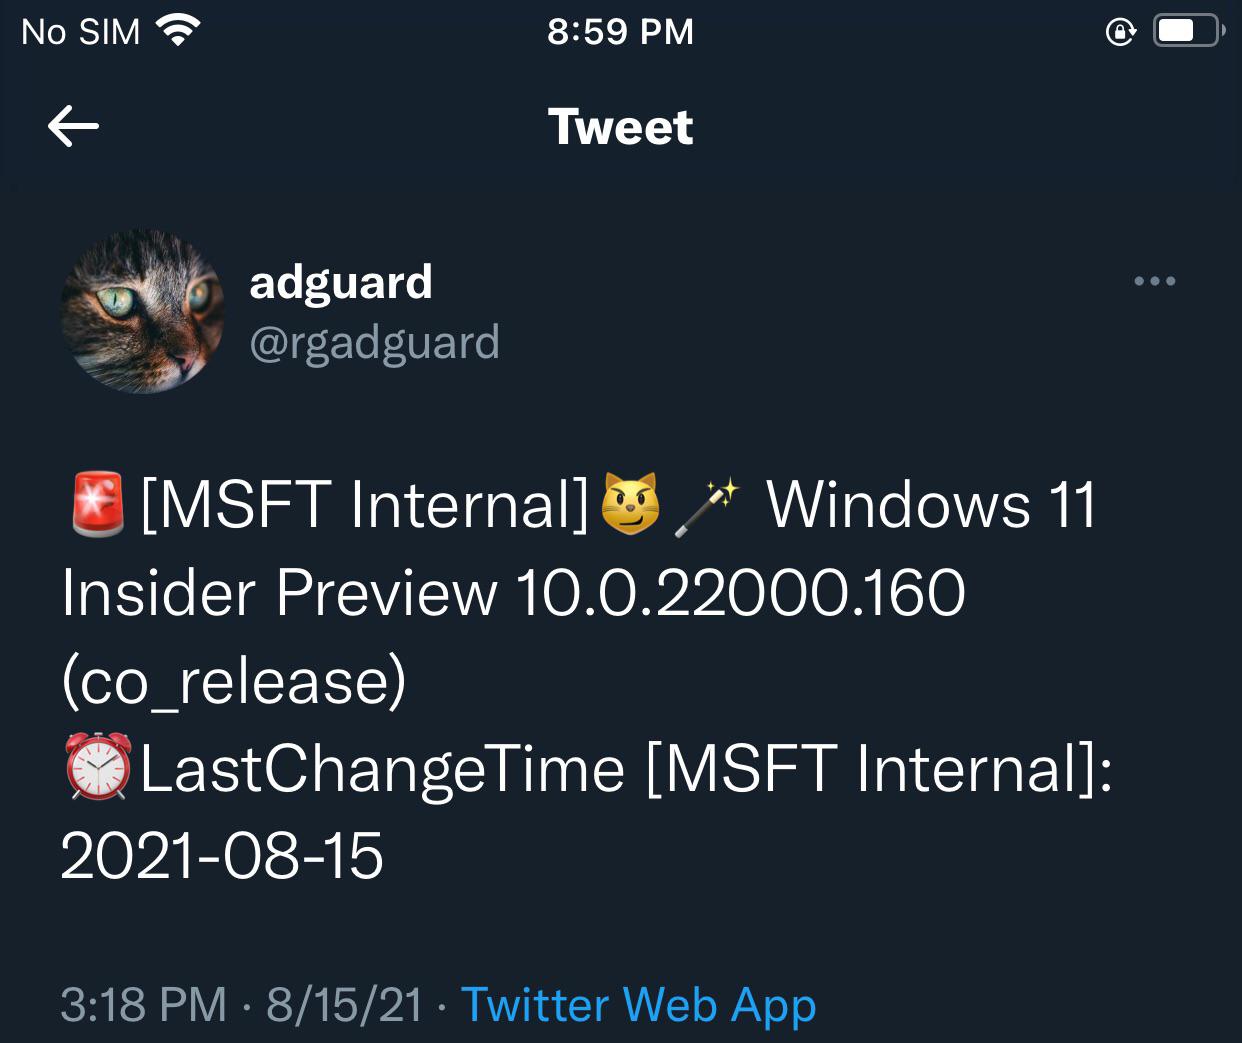The width and height of the screenshot is (1242, 1043).
Task: Tap the magic wand emoji
Action: [x=707, y=506]
